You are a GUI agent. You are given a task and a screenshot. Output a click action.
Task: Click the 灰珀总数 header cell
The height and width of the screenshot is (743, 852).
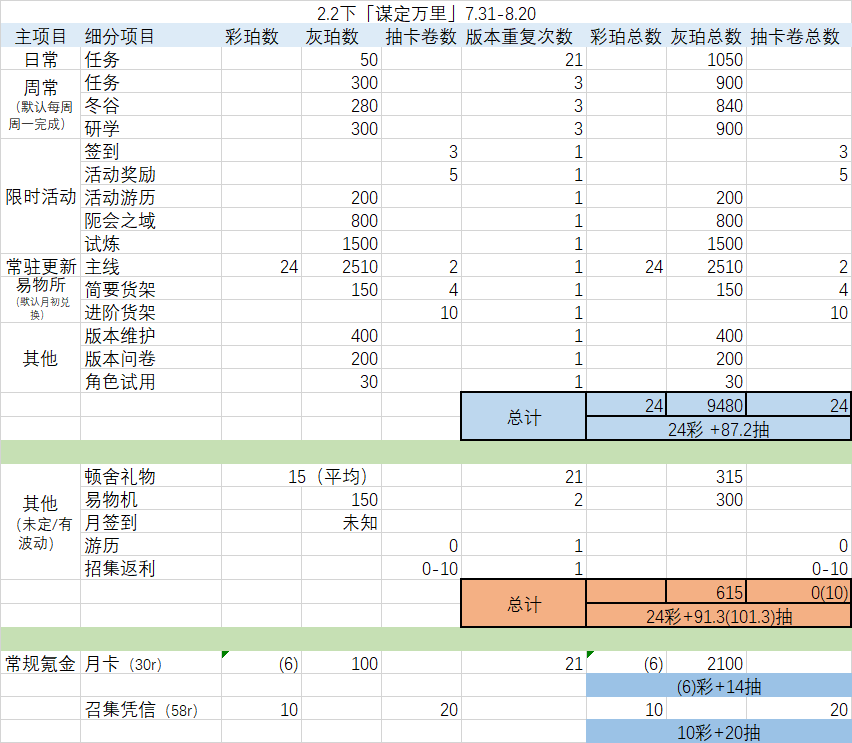pyautogui.click(x=706, y=36)
